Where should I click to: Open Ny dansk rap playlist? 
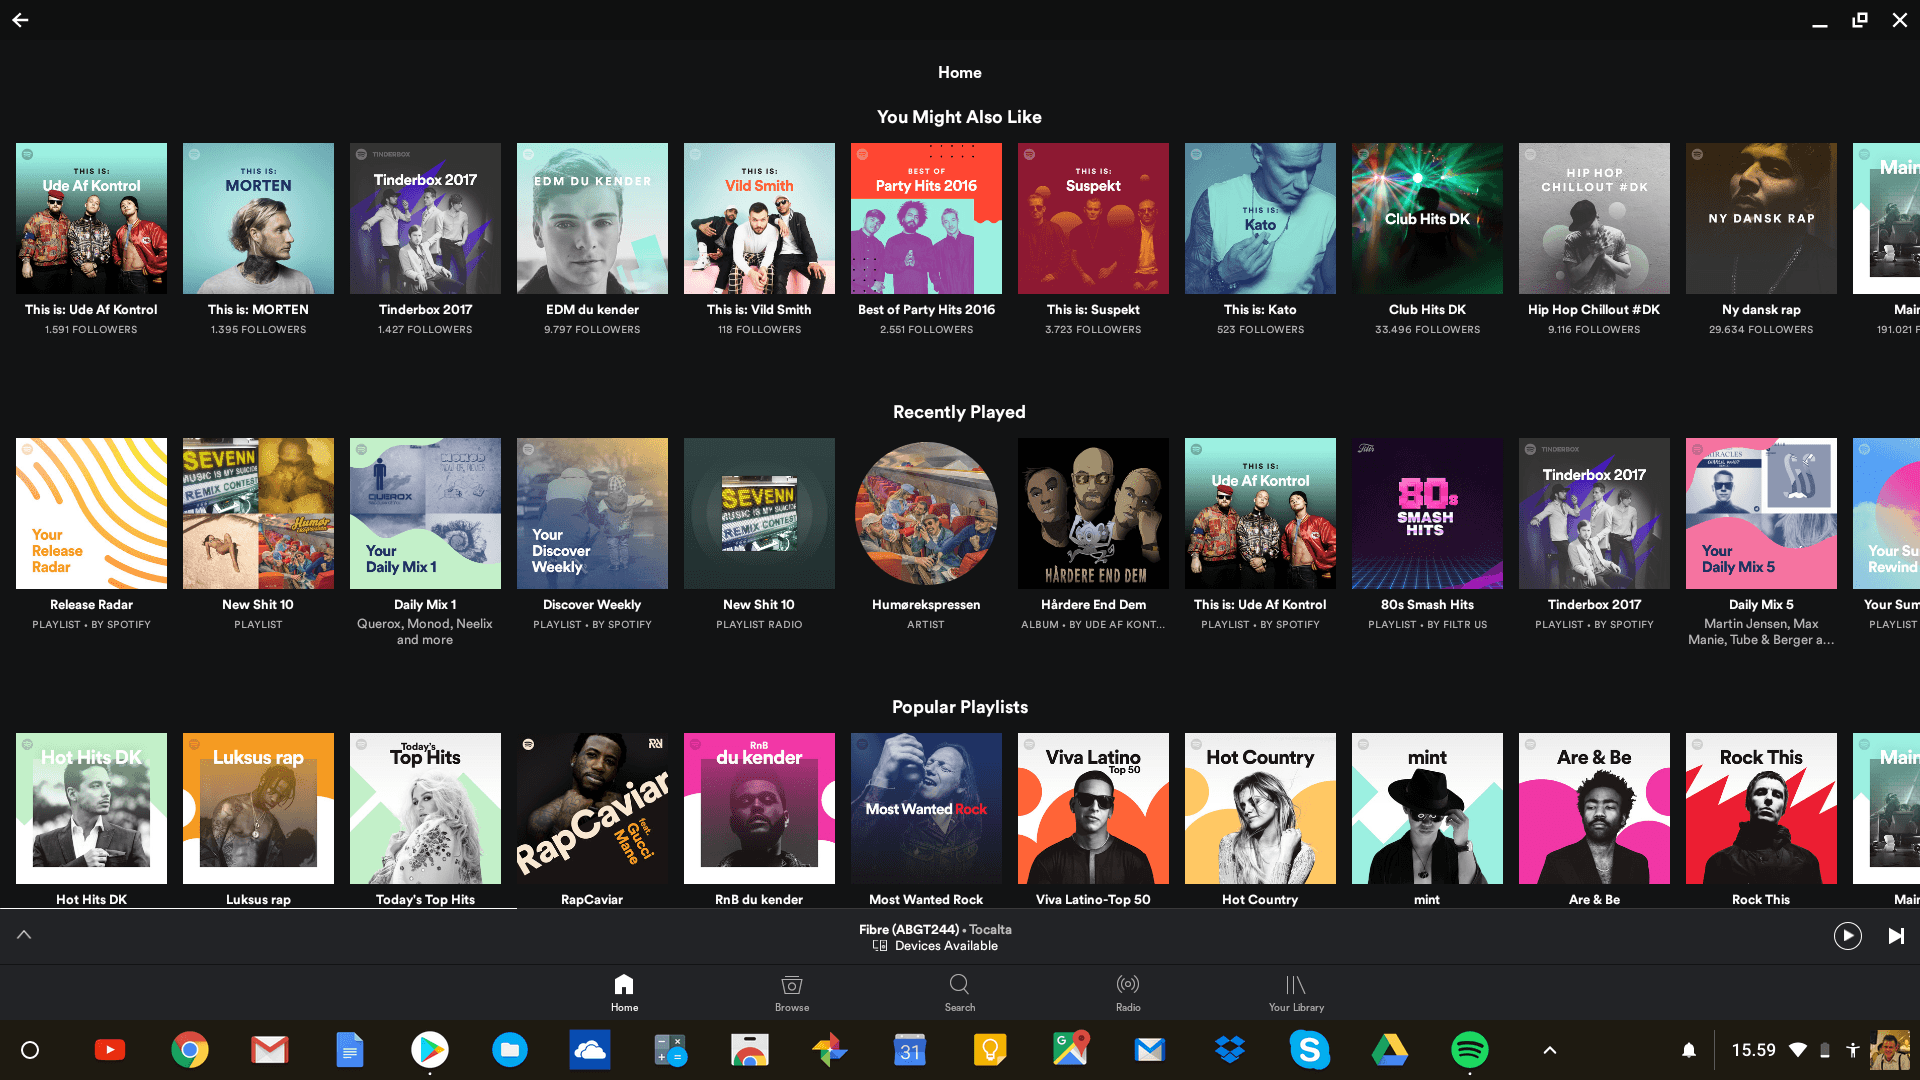(x=1761, y=218)
